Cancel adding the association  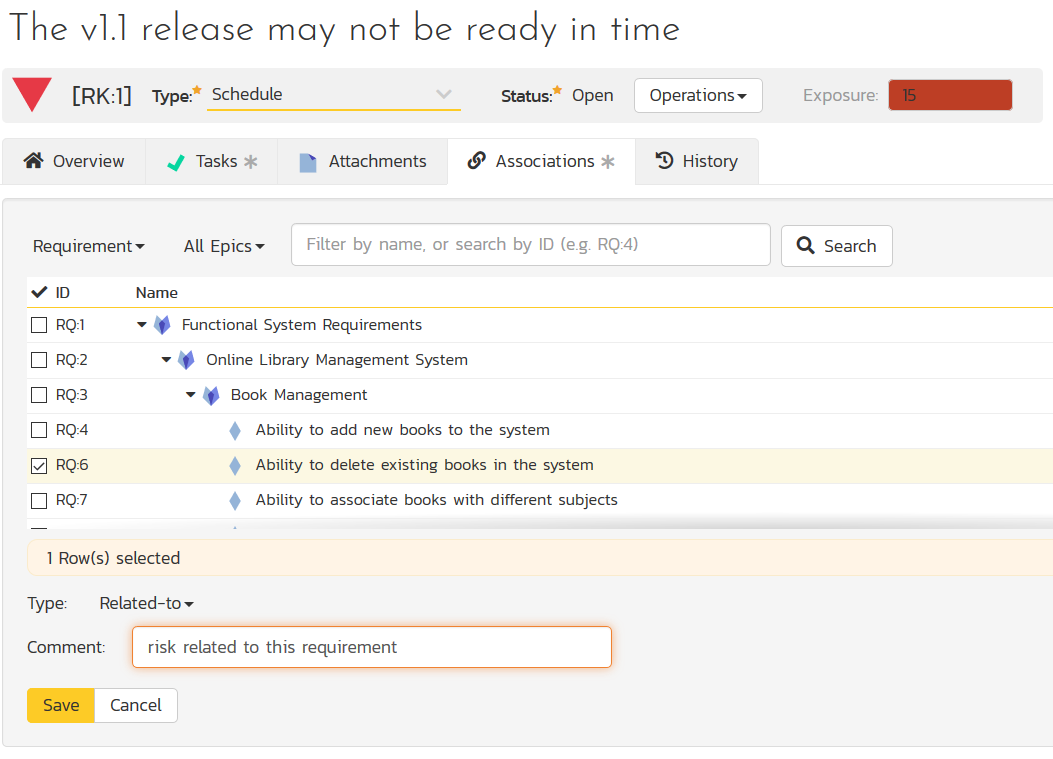(x=136, y=705)
